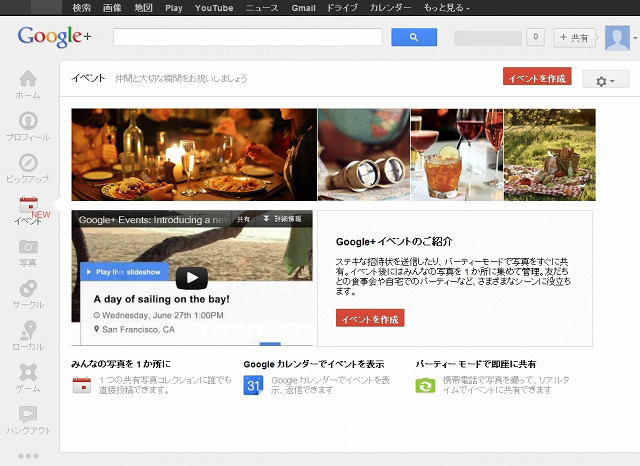The height and width of the screenshot is (466, 640).
Task: Click the picnic on grass photo
Action: point(550,154)
